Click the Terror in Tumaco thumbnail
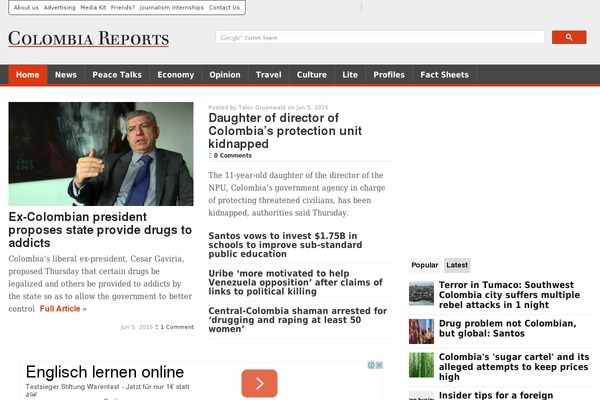Image resolution: width=600 pixels, height=400 pixels. (x=421, y=293)
